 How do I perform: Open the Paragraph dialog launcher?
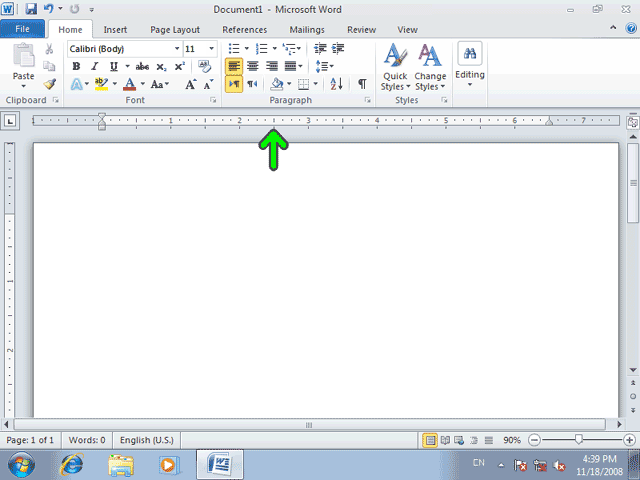367,100
